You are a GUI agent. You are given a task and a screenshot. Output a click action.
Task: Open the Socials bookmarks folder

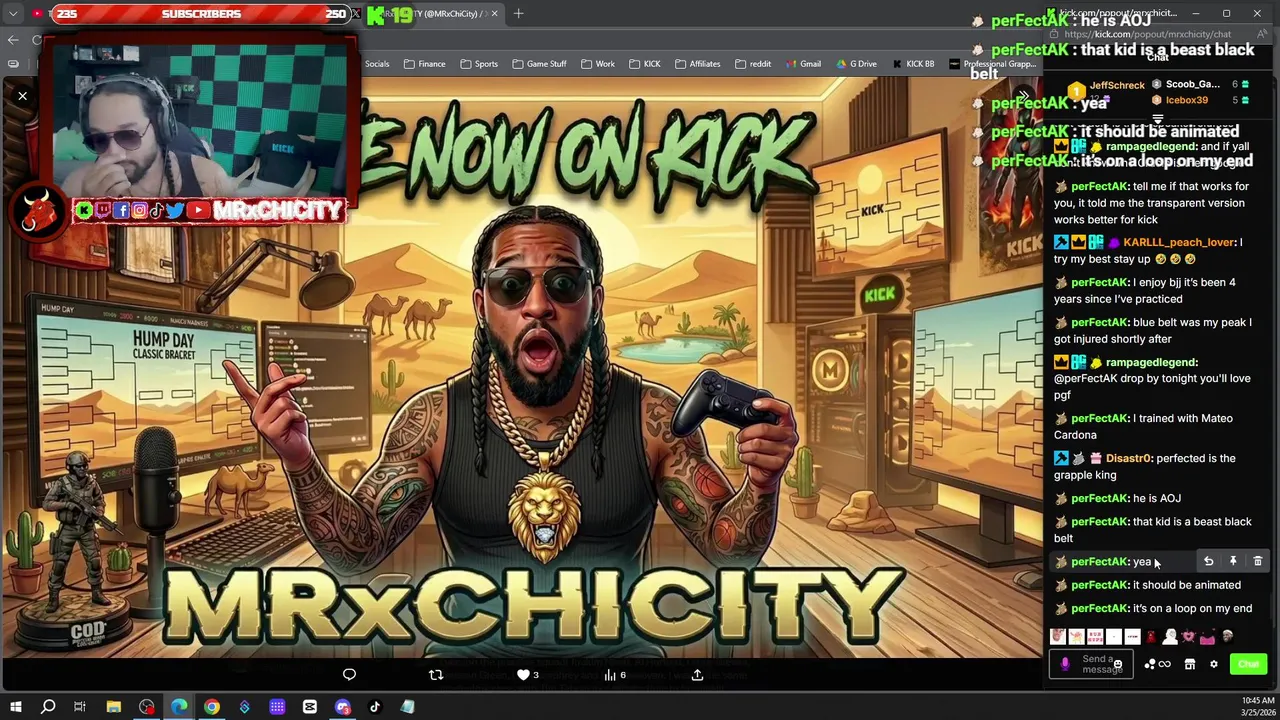click(x=376, y=64)
